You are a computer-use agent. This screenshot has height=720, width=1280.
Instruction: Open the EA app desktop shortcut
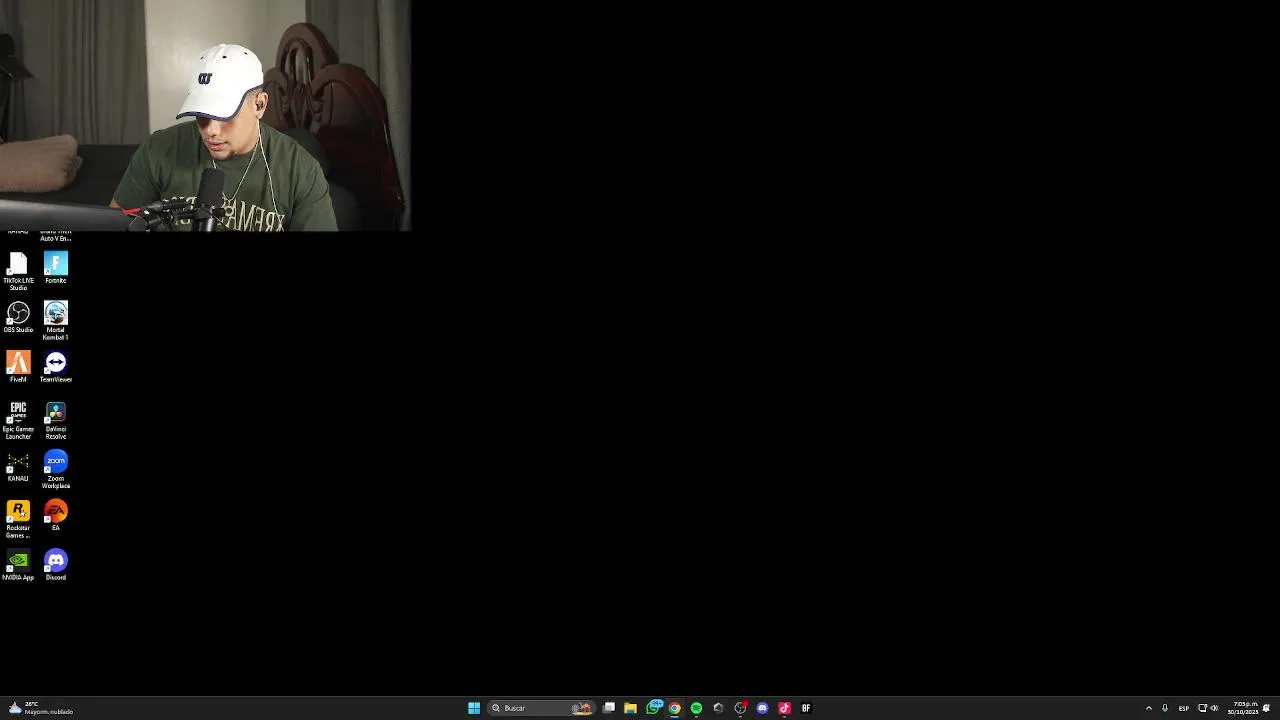(56, 516)
